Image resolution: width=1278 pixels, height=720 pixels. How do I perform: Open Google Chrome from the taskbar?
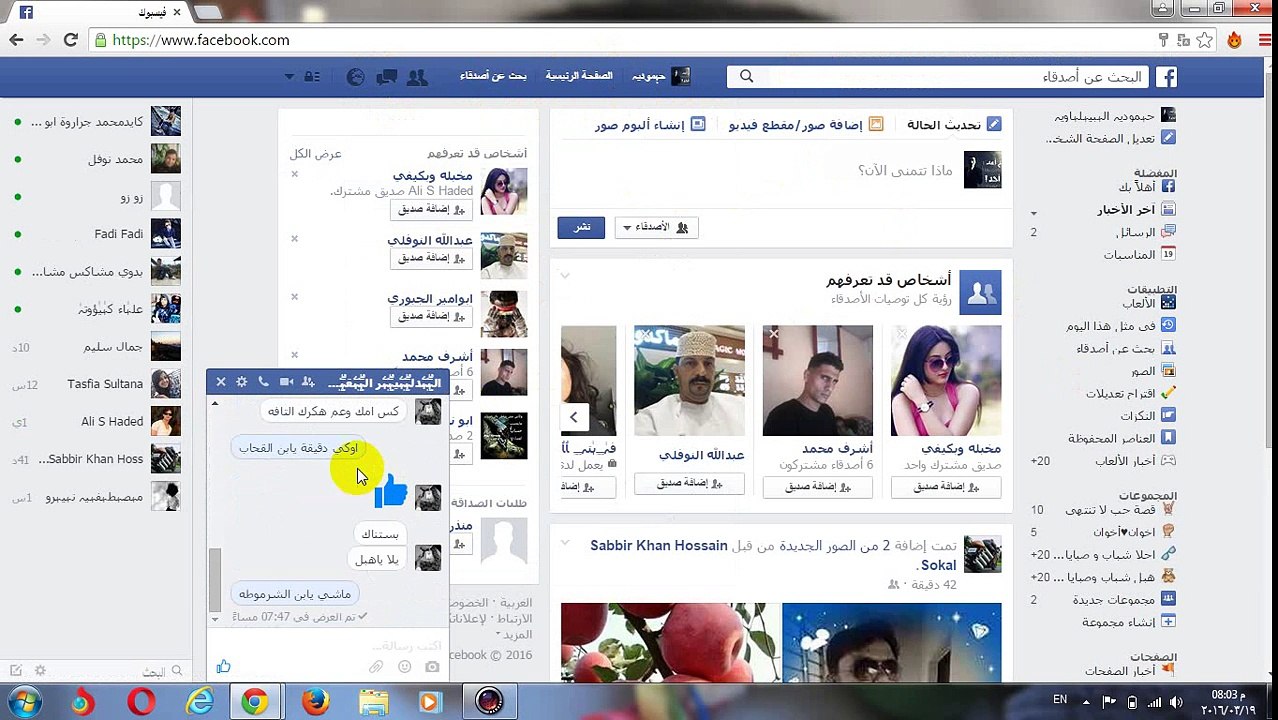pos(254,702)
